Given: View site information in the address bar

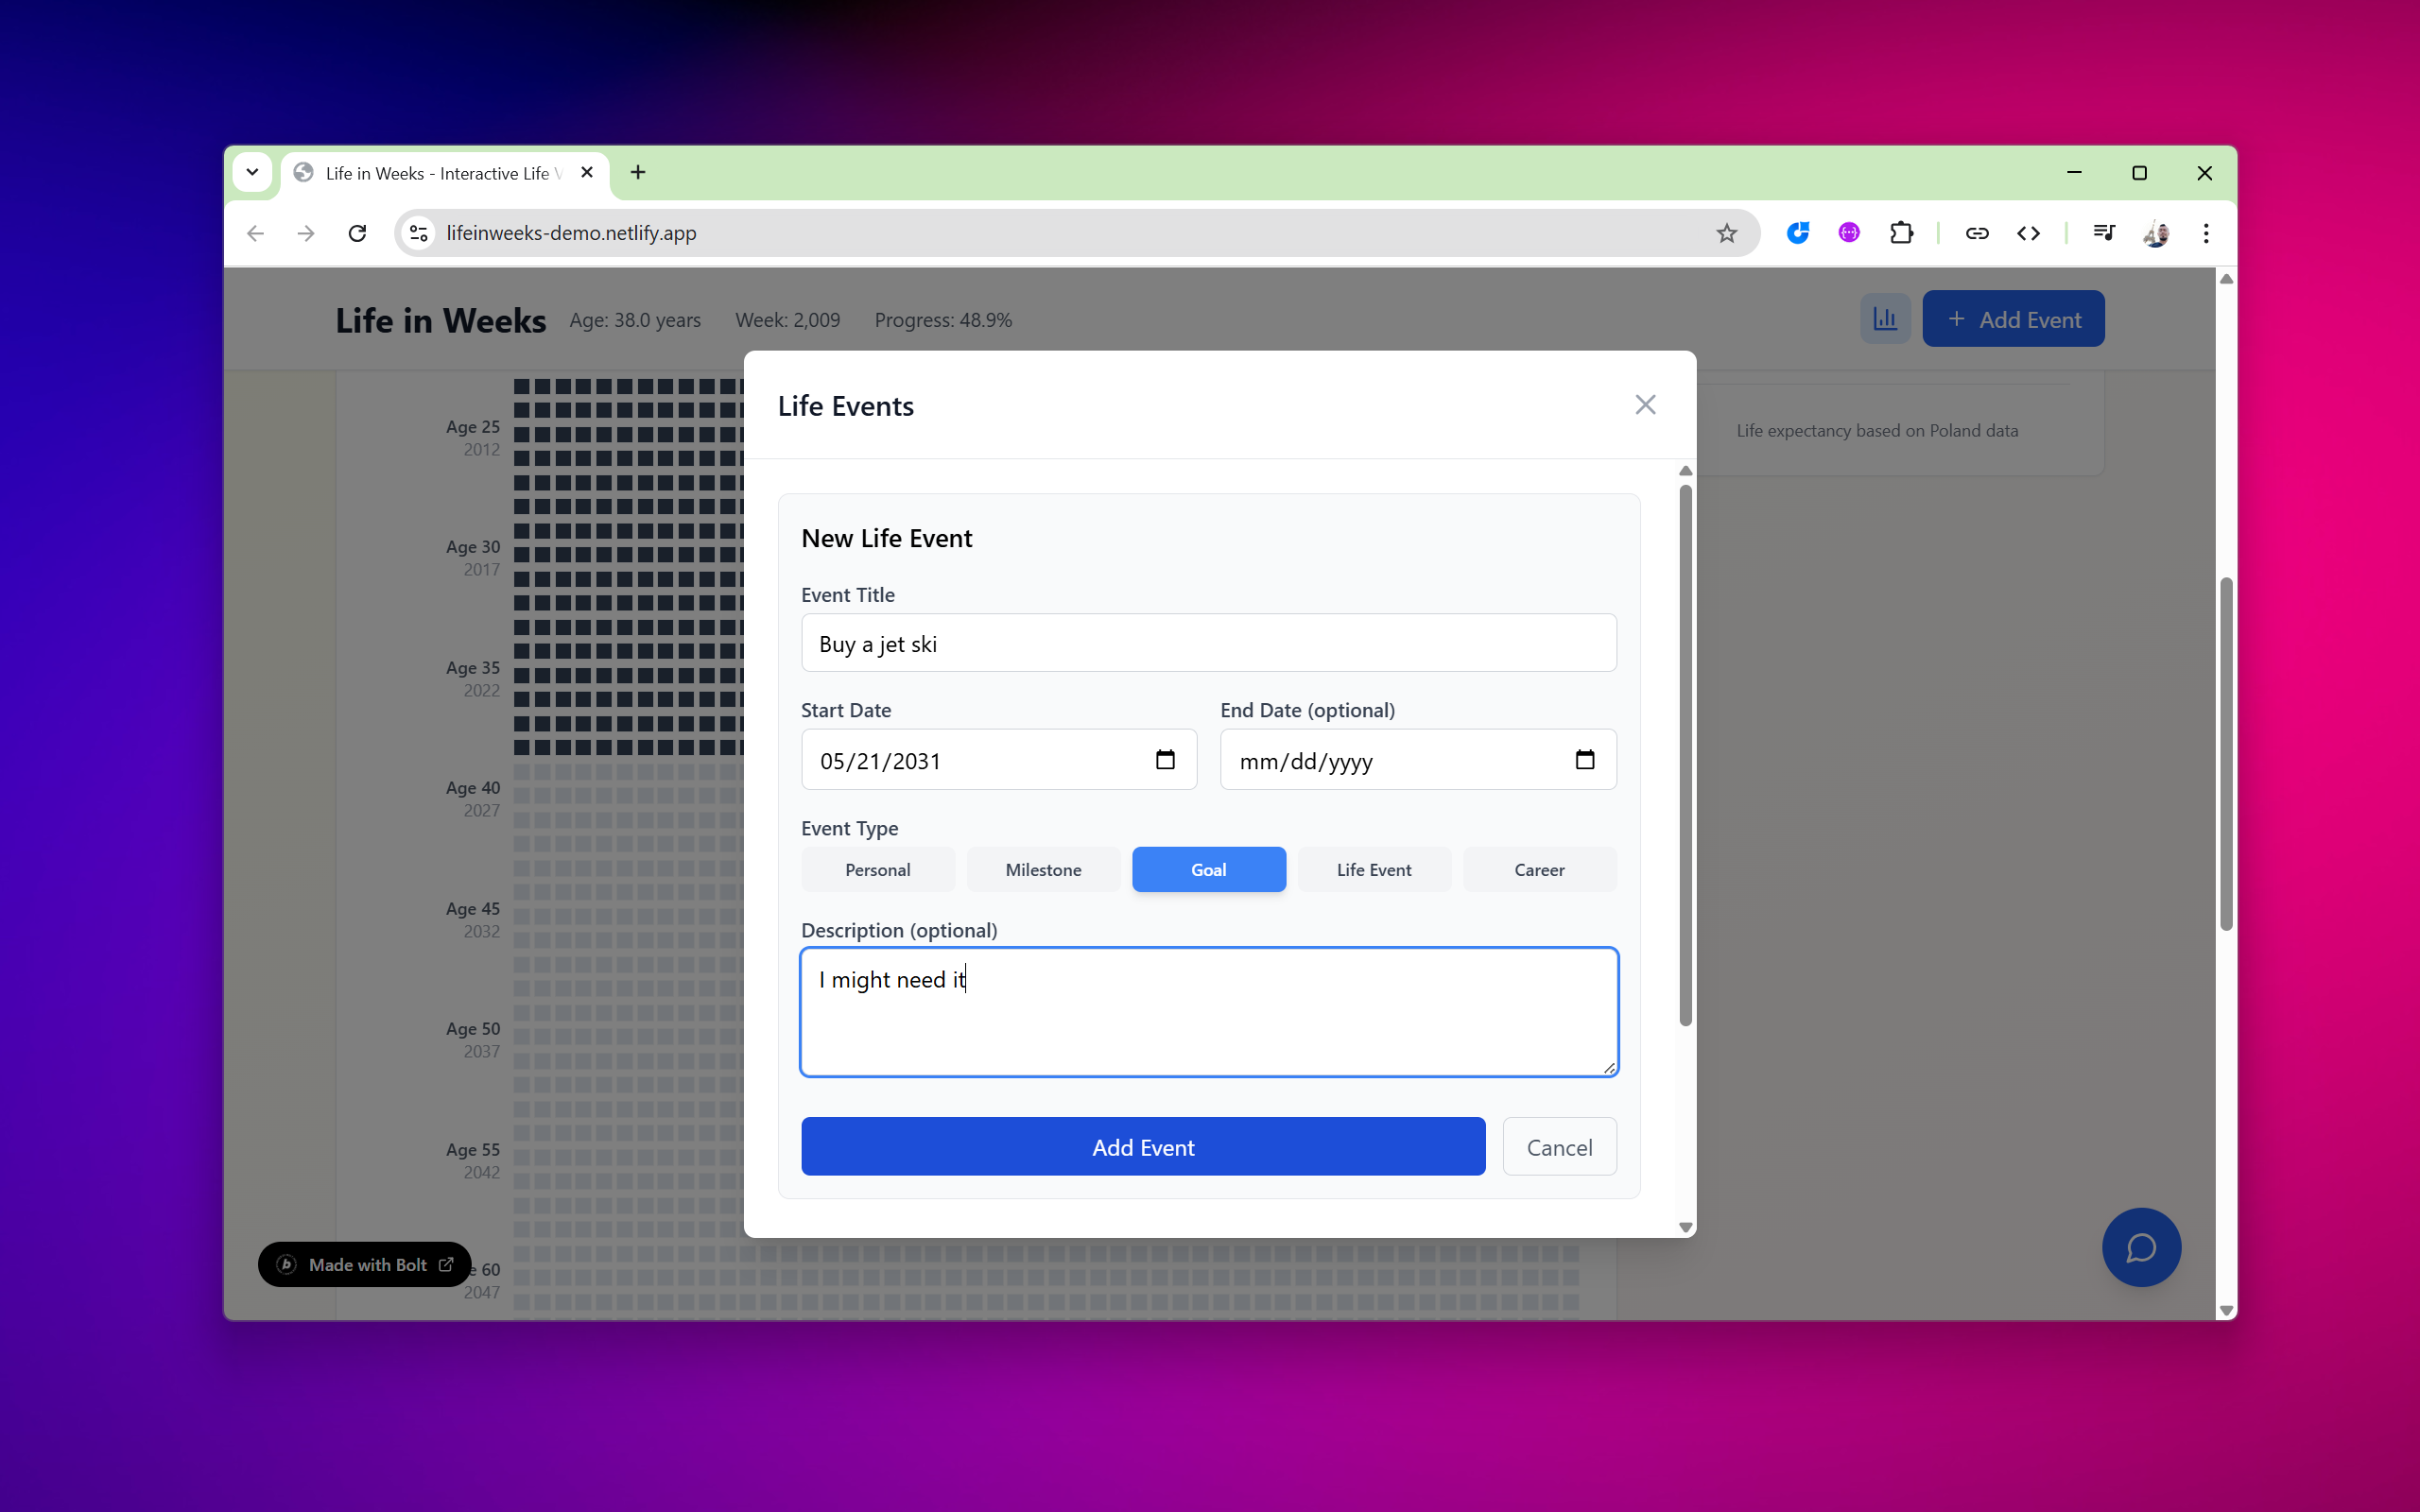Looking at the screenshot, I should (419, 233).
